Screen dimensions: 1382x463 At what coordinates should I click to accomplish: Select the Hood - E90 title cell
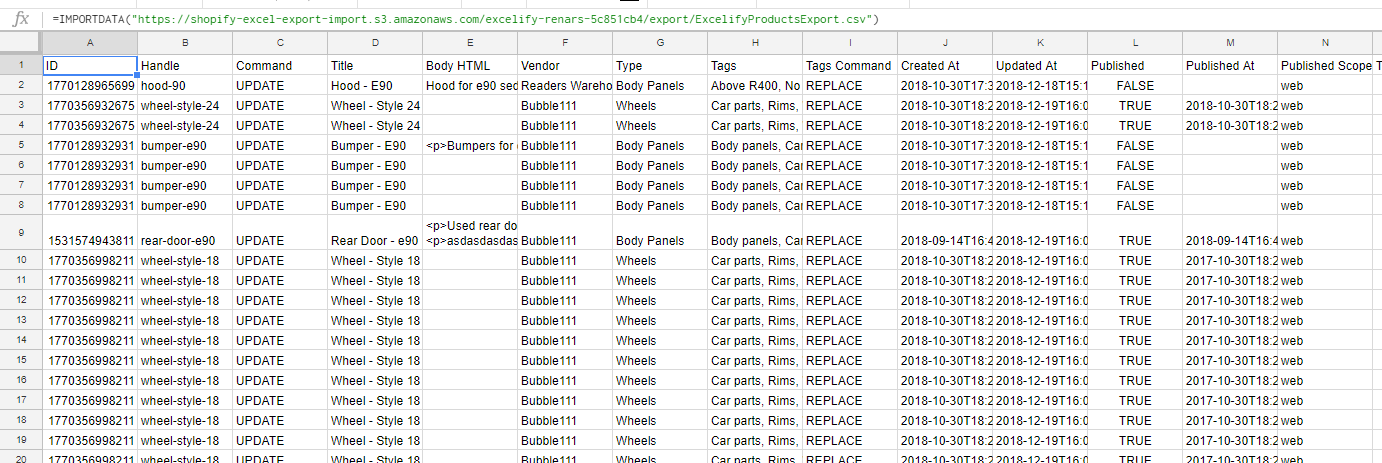pos(375,86)
